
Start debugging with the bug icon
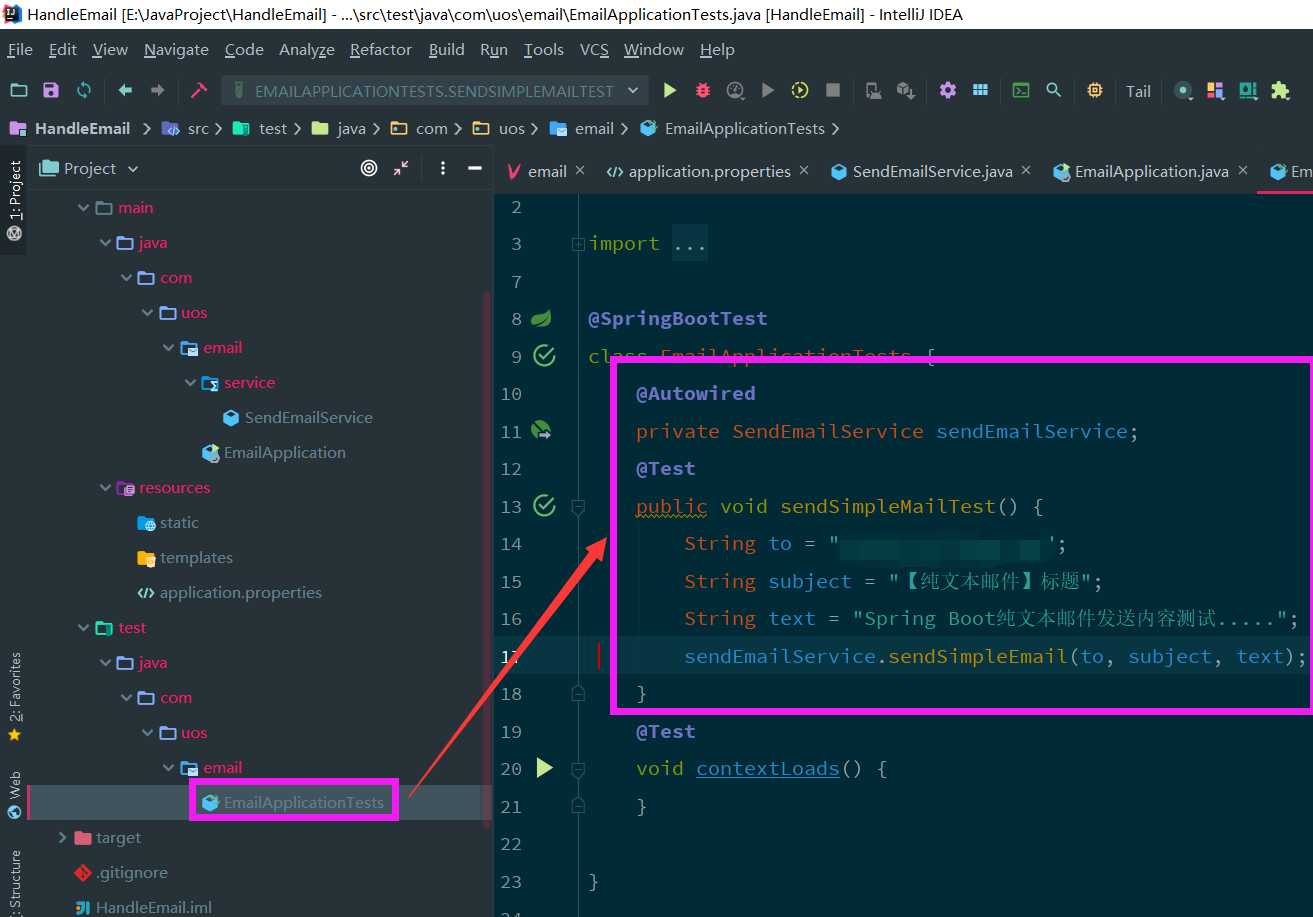(x=703, y=90)
